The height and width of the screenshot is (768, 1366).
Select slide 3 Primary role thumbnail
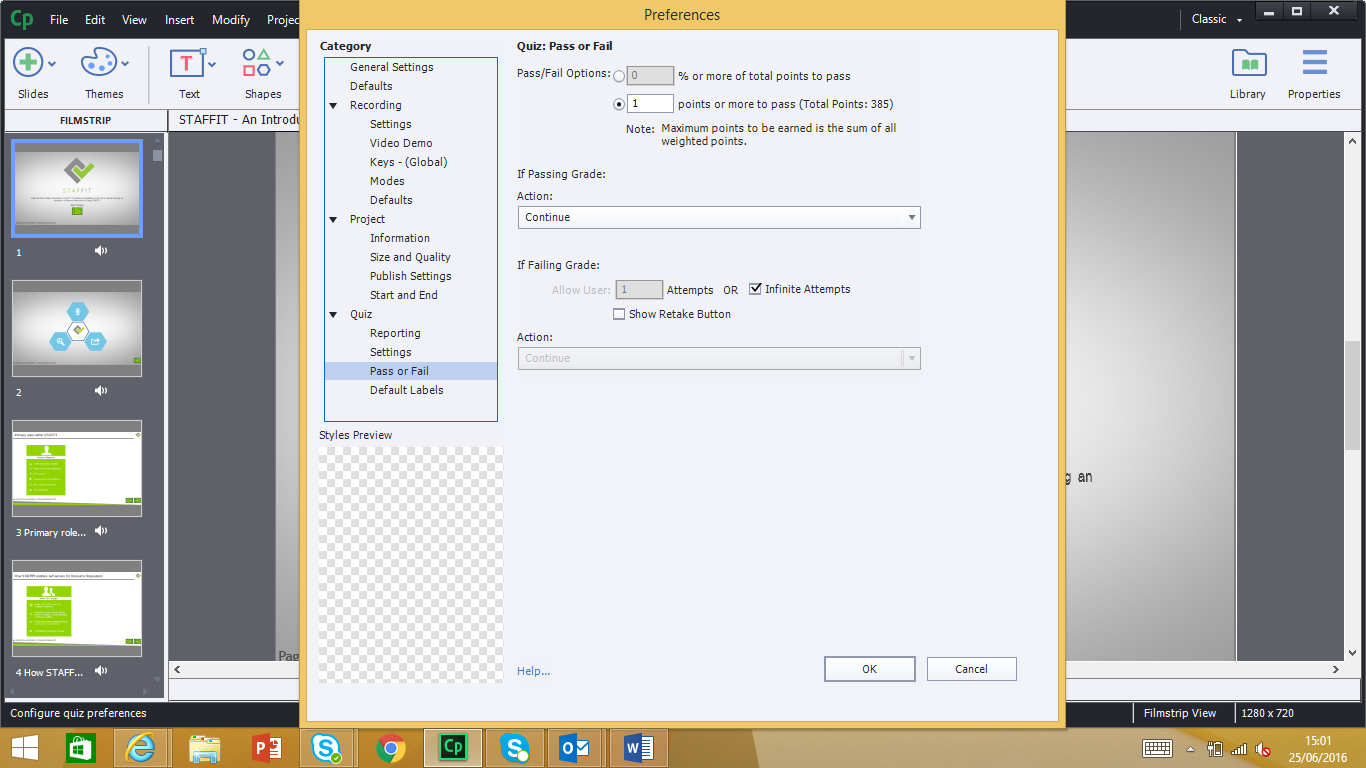click(x=77, y=469)
